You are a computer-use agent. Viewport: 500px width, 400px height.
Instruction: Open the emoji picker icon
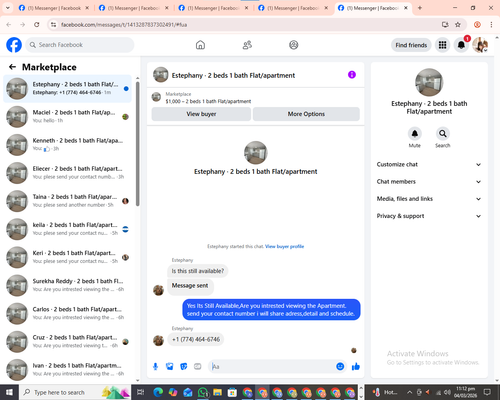click(340, 367)
